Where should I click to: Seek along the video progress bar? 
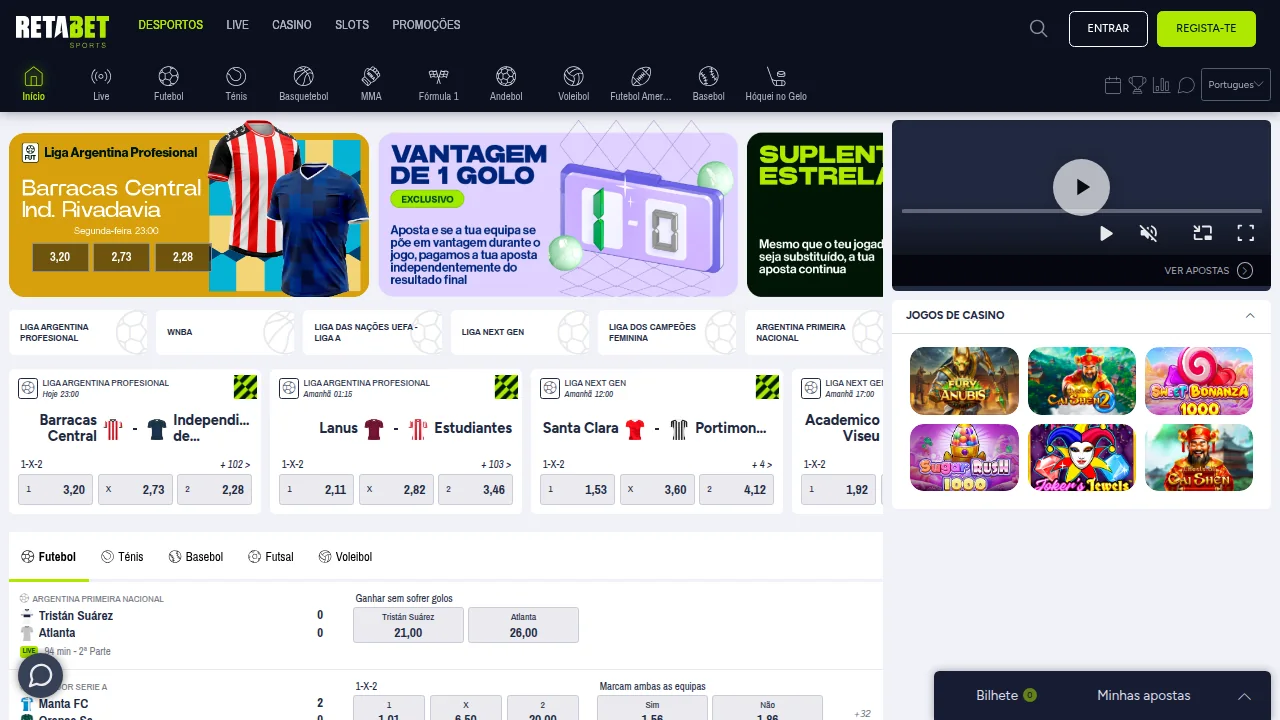tap(1081, 211)
